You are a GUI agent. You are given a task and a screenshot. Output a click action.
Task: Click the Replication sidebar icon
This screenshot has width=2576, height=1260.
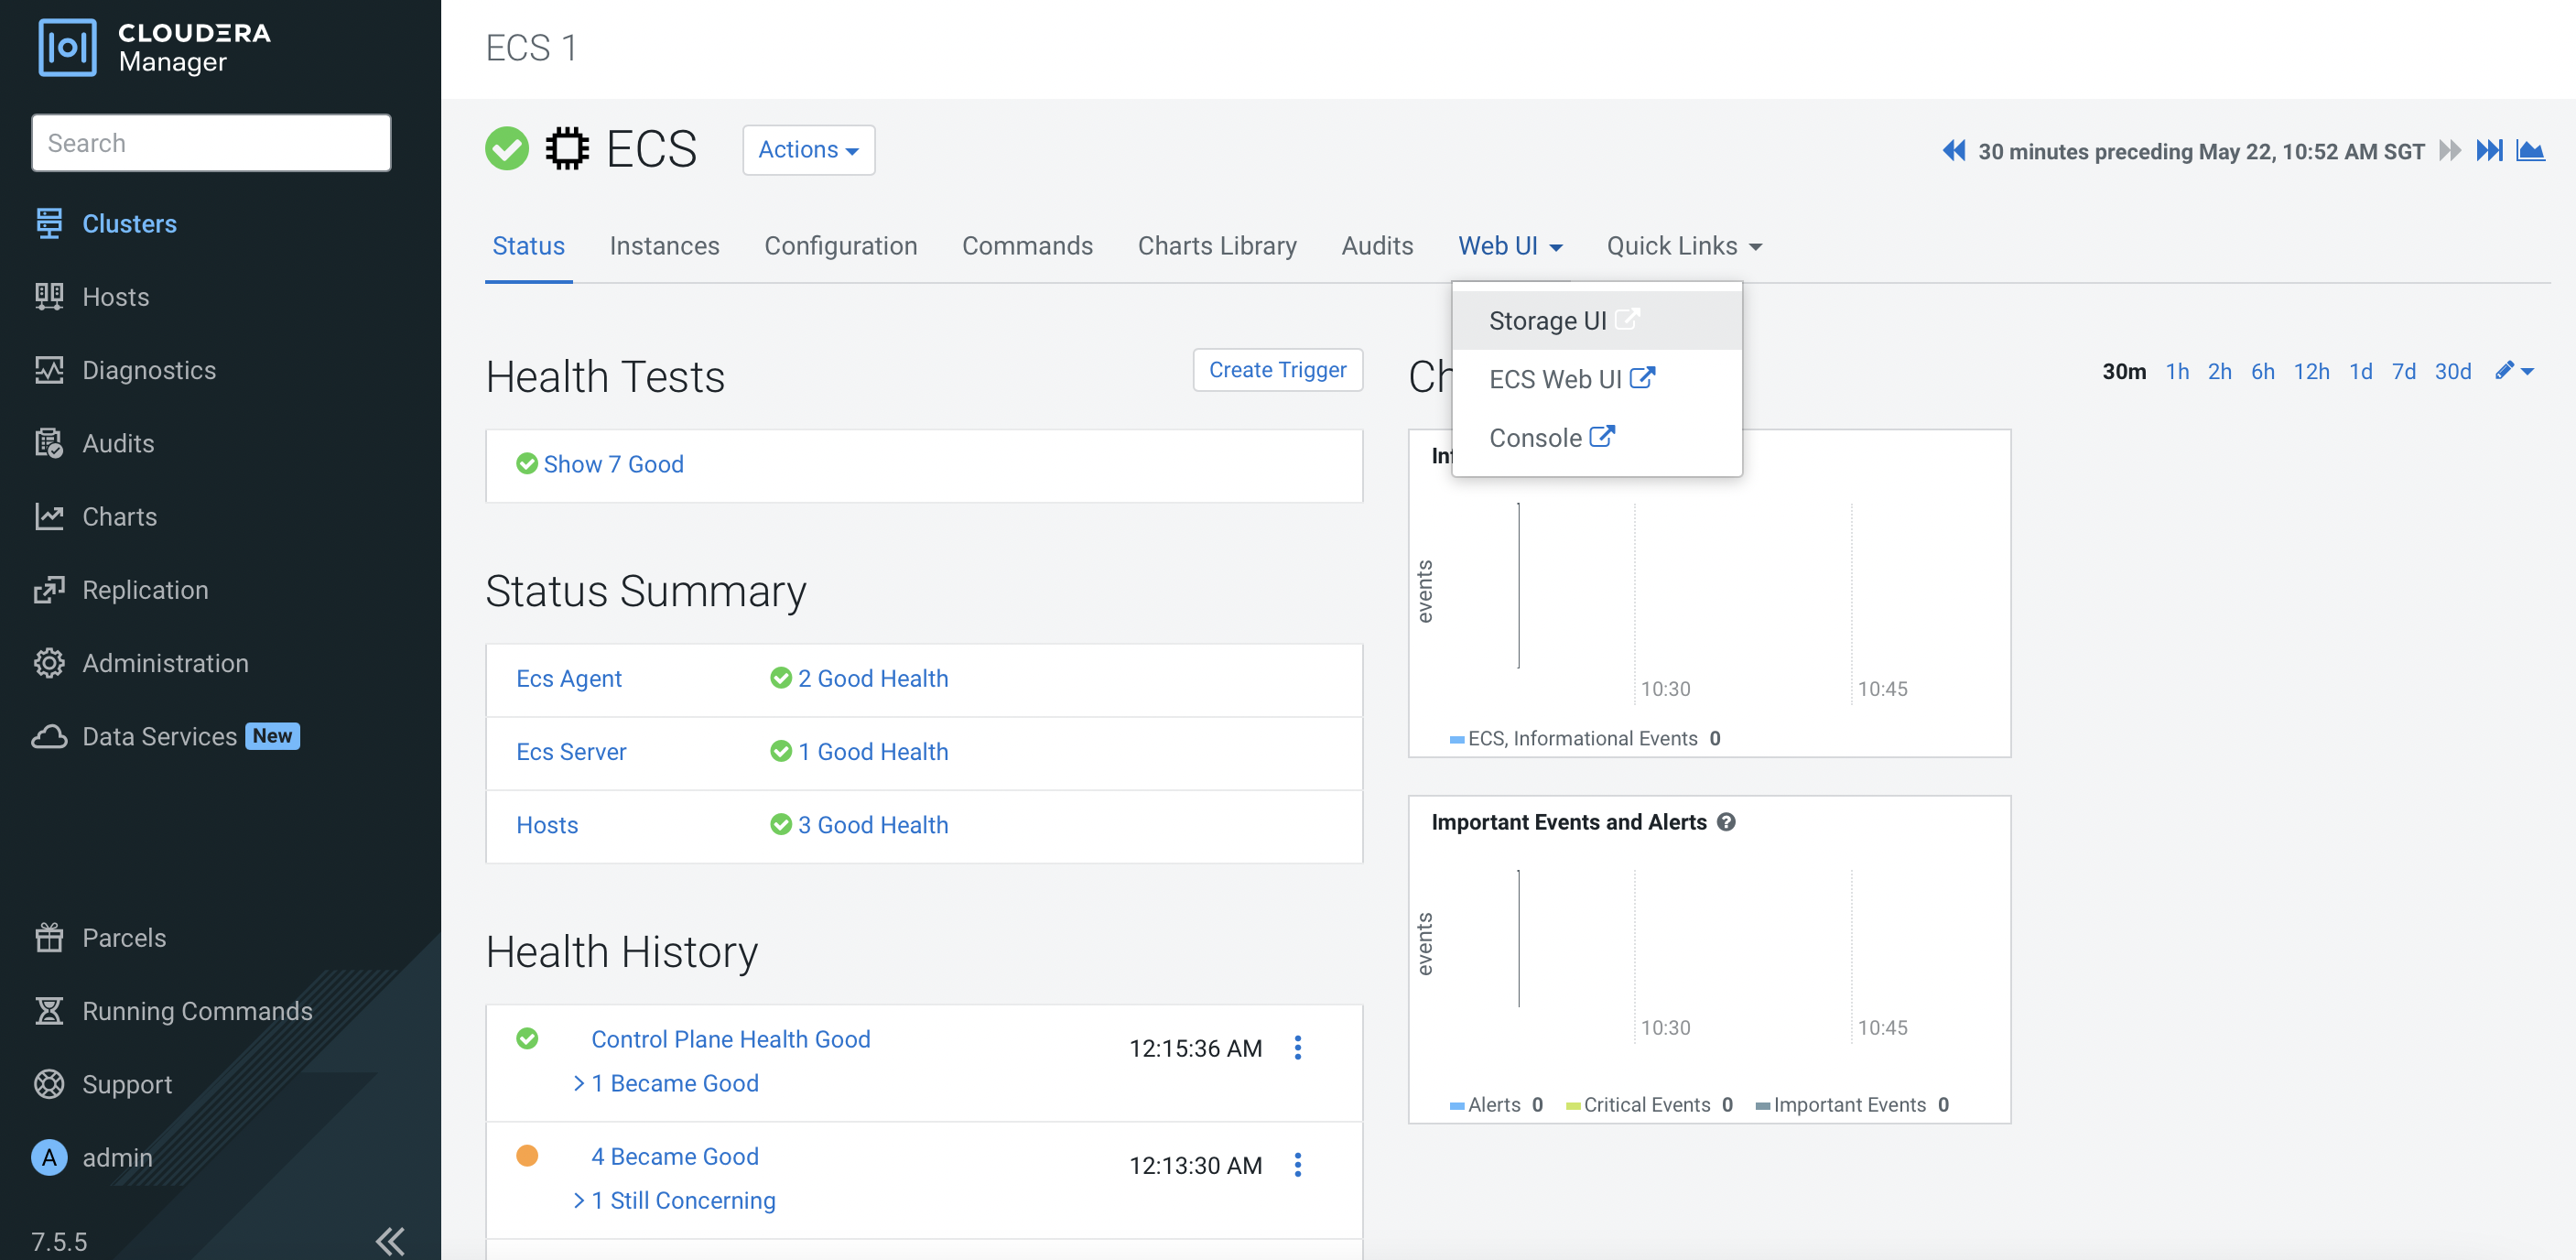(49, 590)
